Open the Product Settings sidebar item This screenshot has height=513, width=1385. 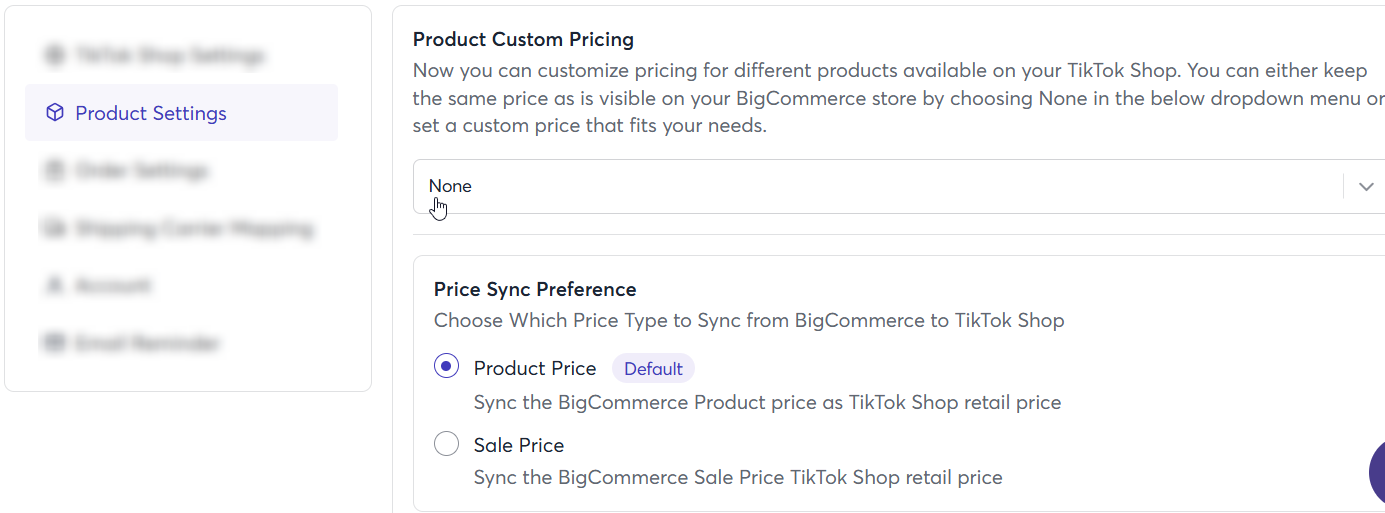pyautogui.click(x=182, y=113)
